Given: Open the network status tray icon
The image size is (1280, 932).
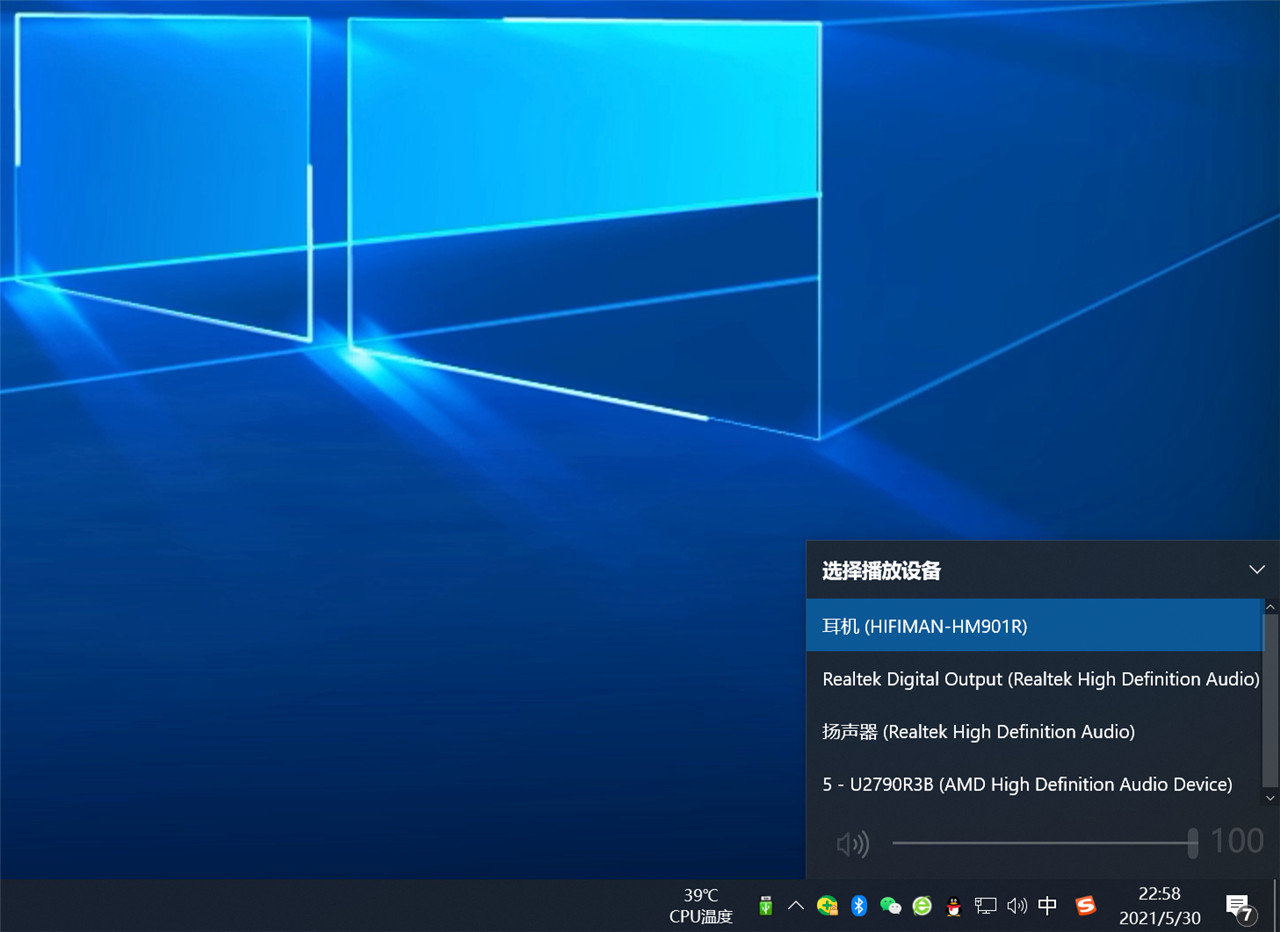Looking at the screenshot, I should tap(986, 906).
